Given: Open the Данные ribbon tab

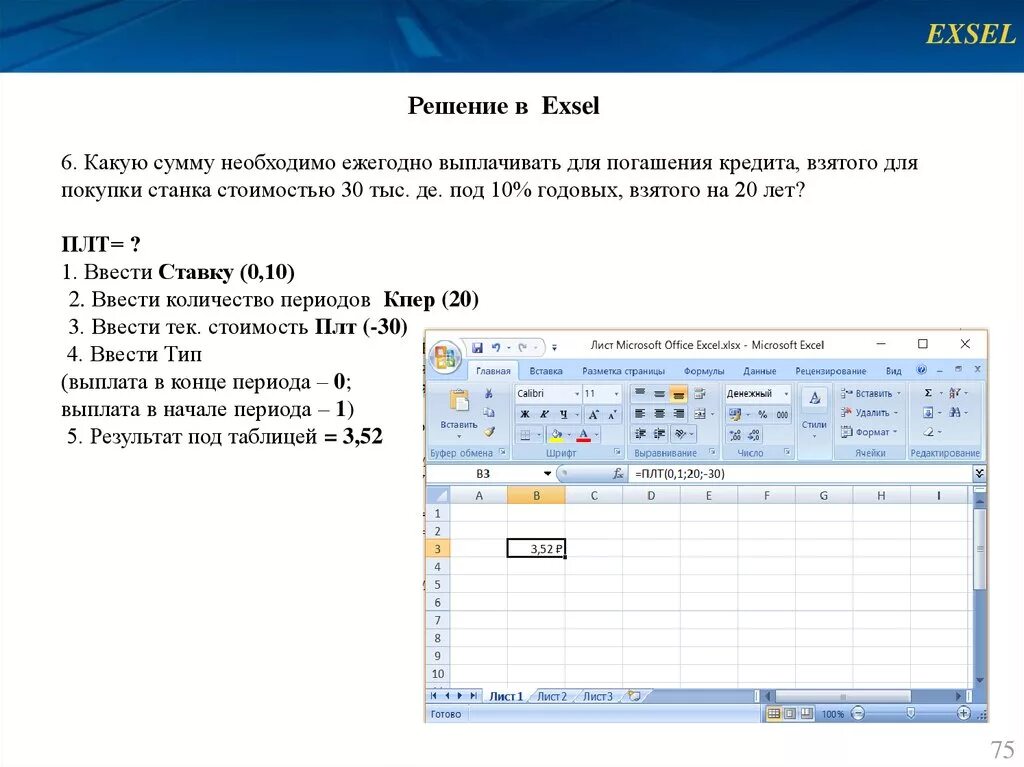Looking at the screenshot, I should click(760, 370).
